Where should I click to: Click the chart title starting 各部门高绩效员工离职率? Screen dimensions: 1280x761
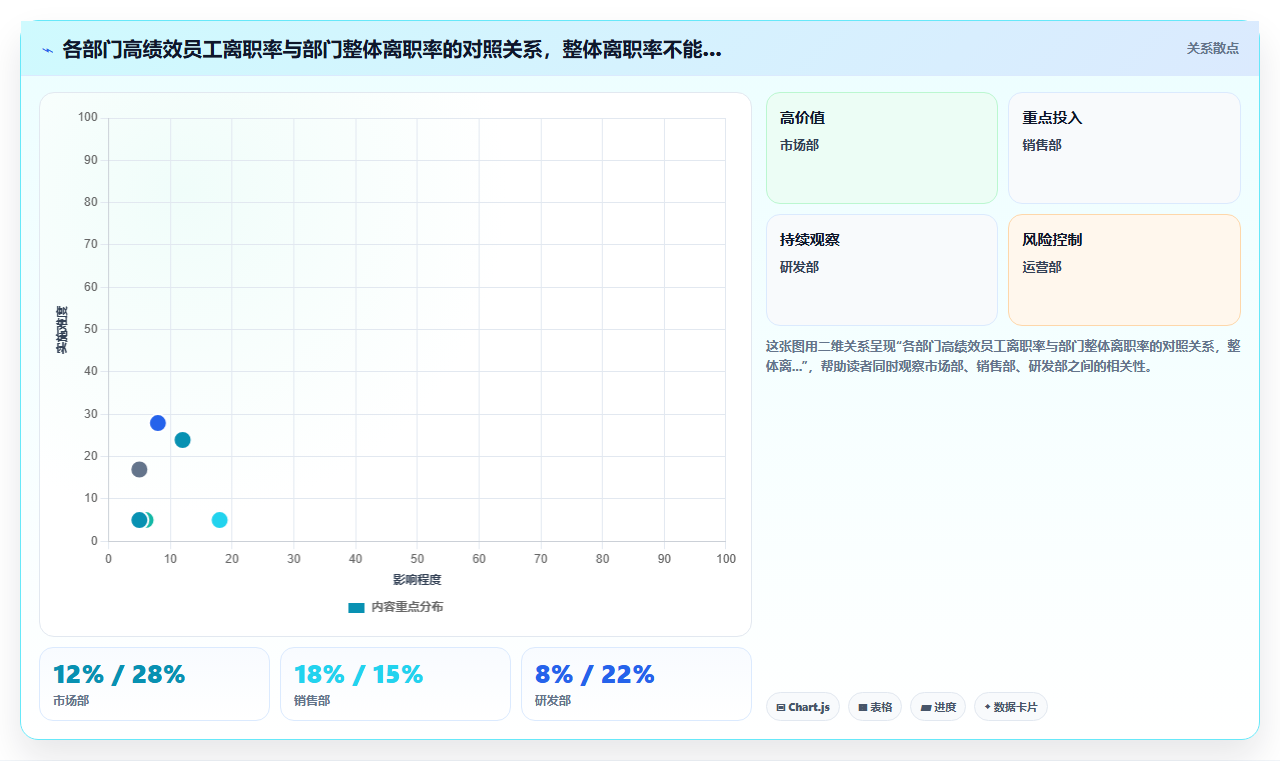392,50
